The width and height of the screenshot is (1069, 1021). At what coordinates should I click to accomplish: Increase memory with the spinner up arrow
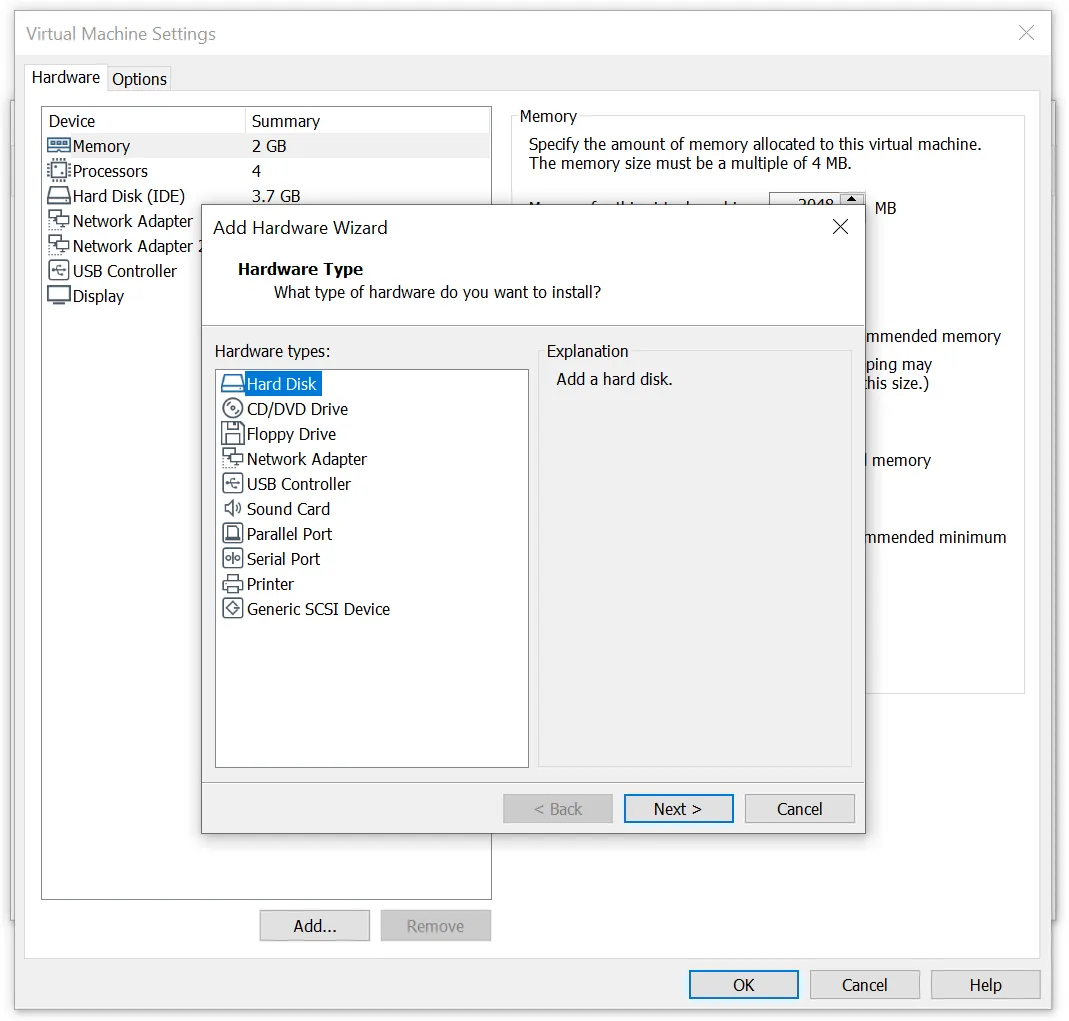(851, 199)
